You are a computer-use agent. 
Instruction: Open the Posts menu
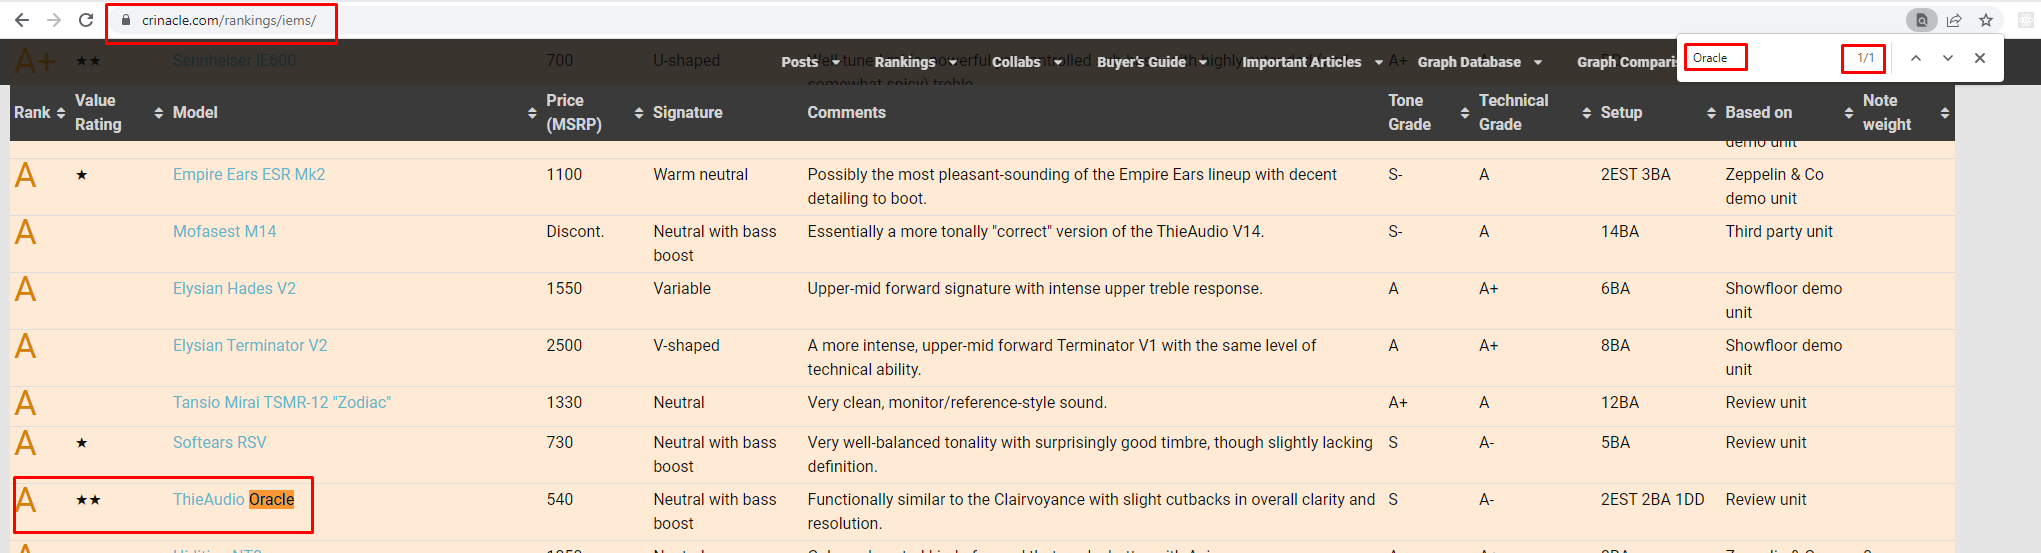(x=811, y=62)
